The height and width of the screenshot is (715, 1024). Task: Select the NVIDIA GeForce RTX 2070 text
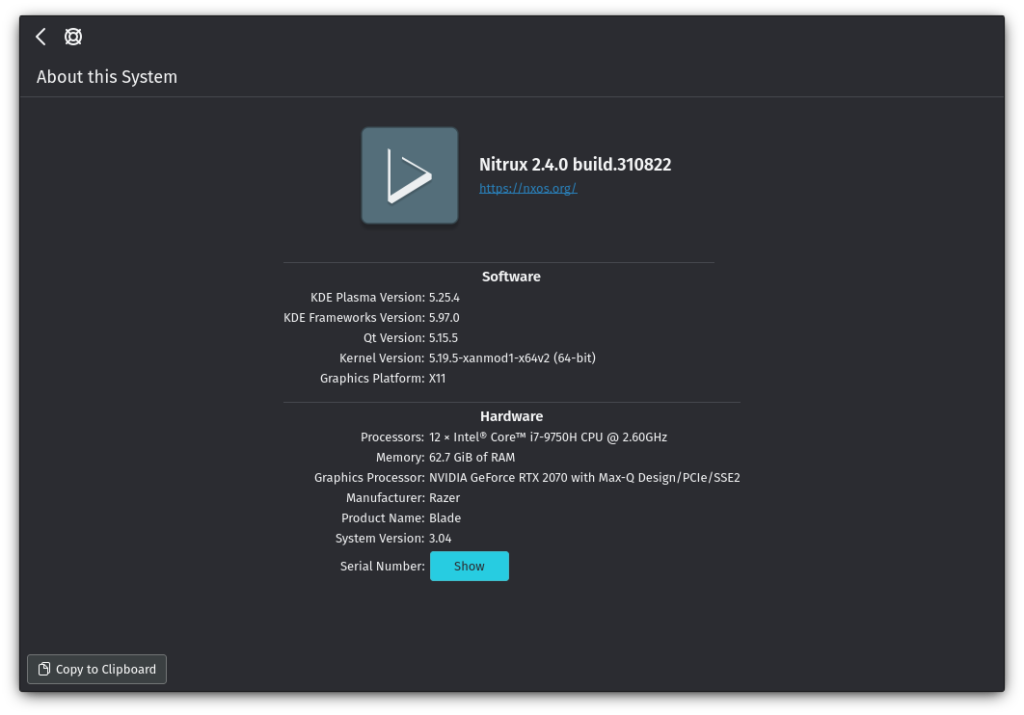point(584,478)
